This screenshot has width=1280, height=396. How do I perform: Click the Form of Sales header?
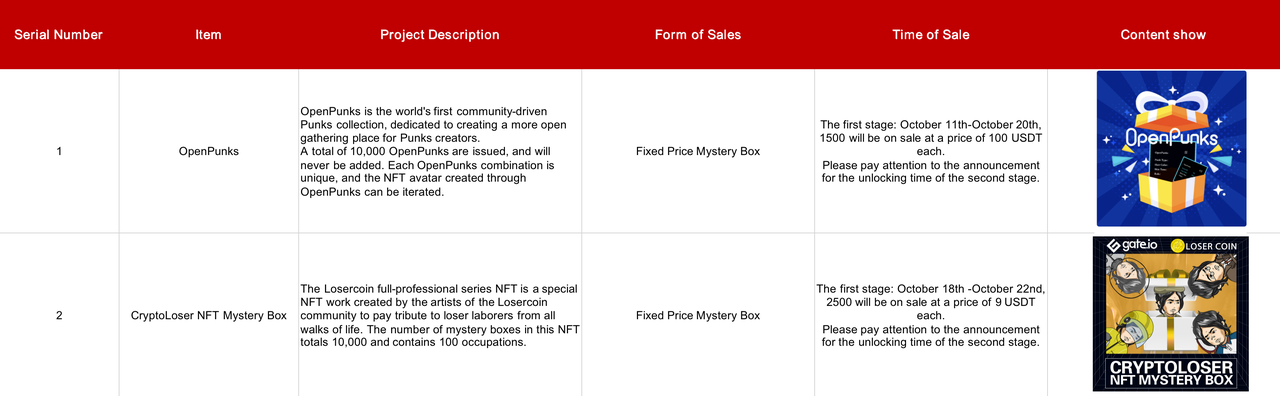point(698,34)
